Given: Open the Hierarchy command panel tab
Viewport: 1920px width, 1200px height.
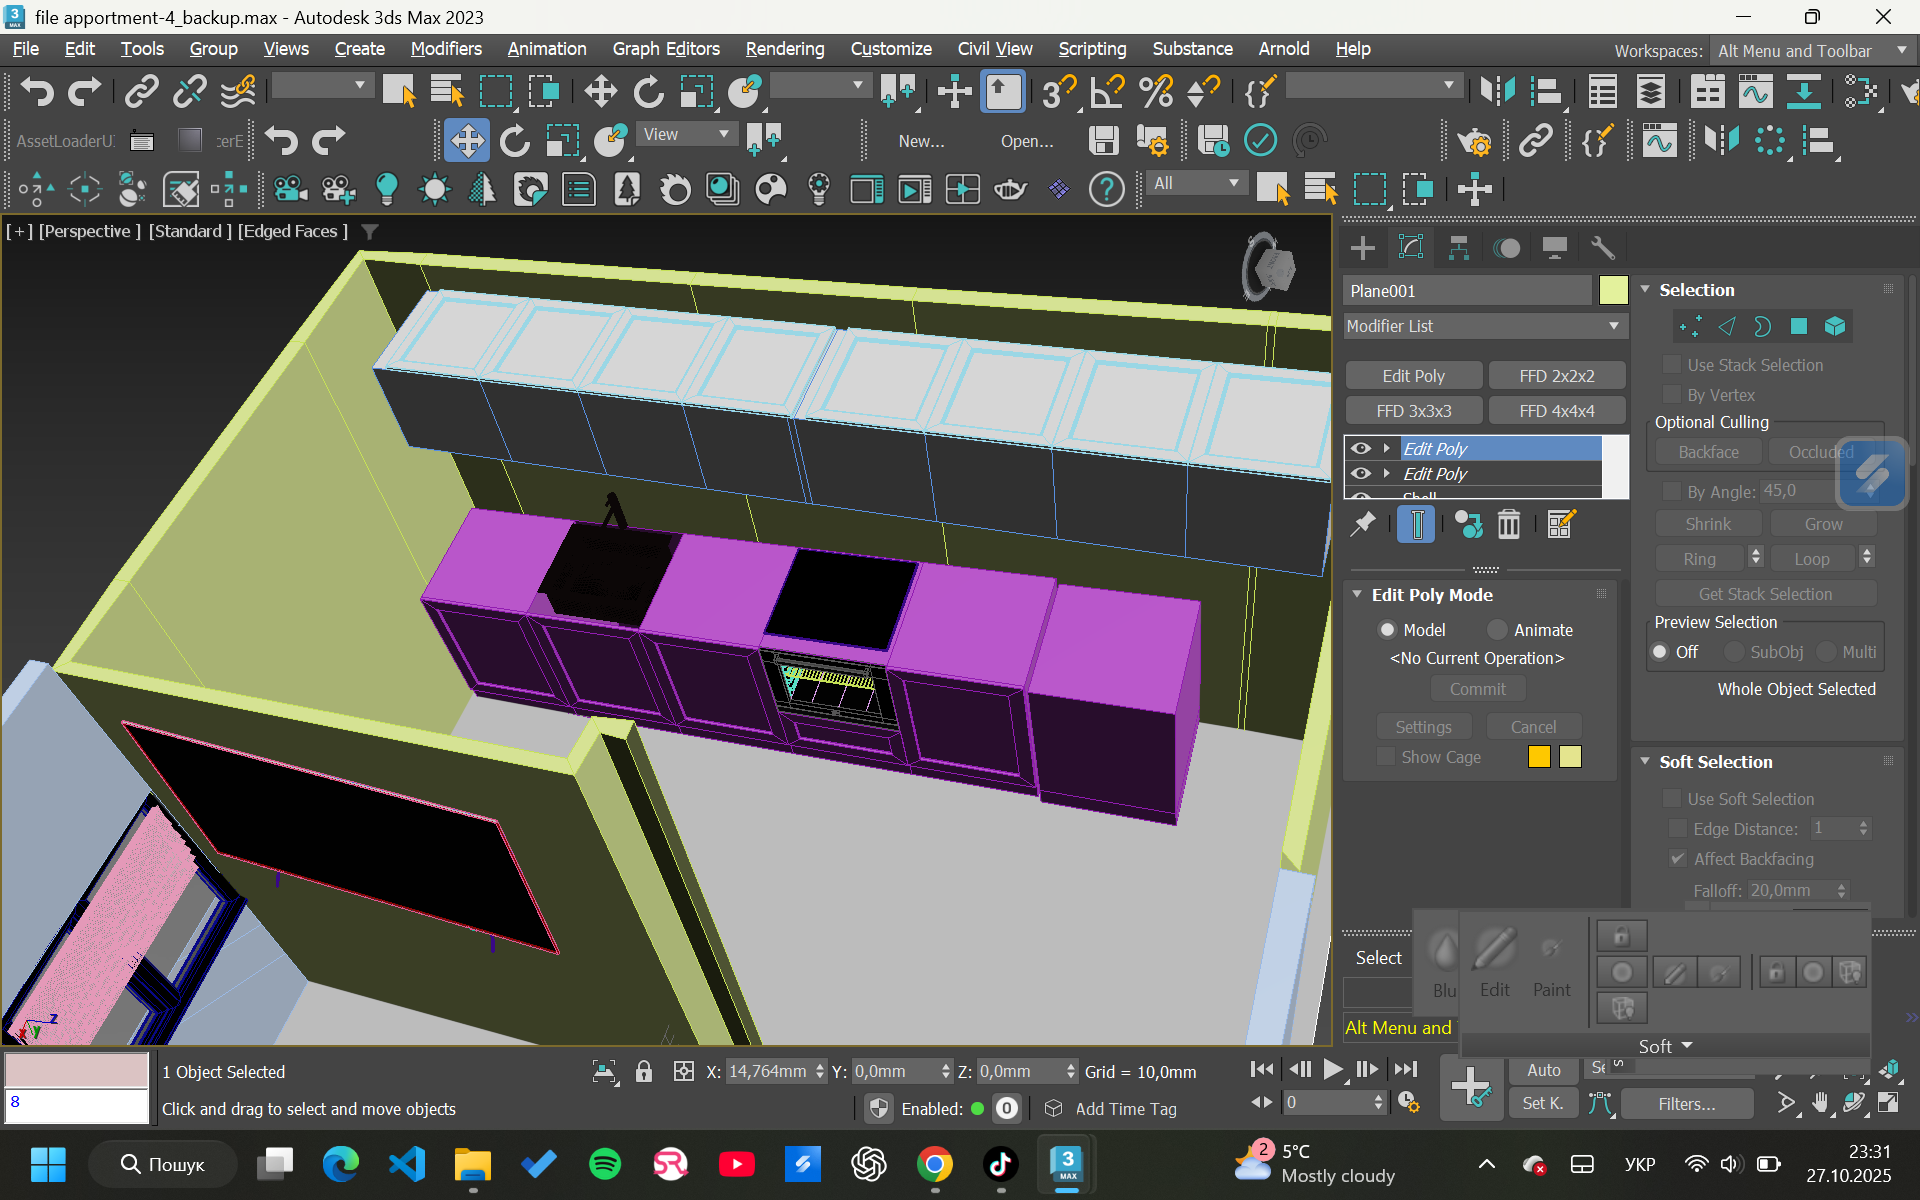Looking at the screenshot, I should [x=1458, y=248].
